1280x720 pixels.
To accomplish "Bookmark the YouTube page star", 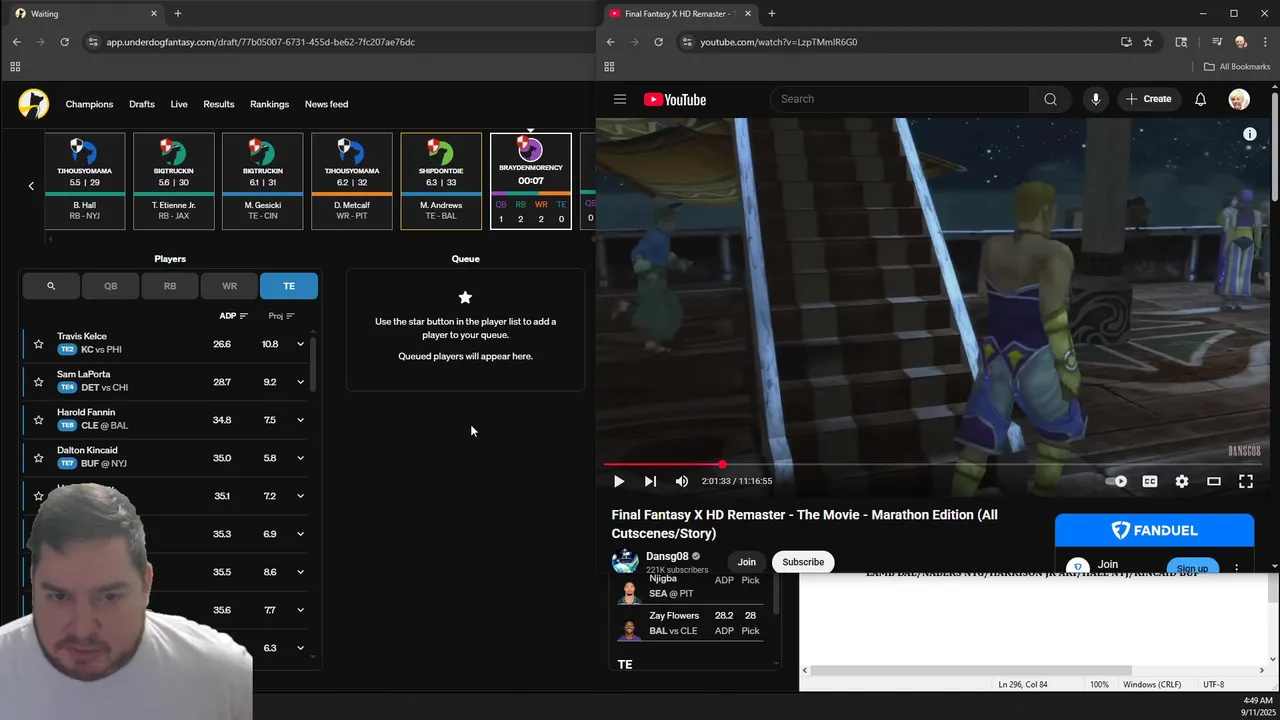I will point(1148,42).
